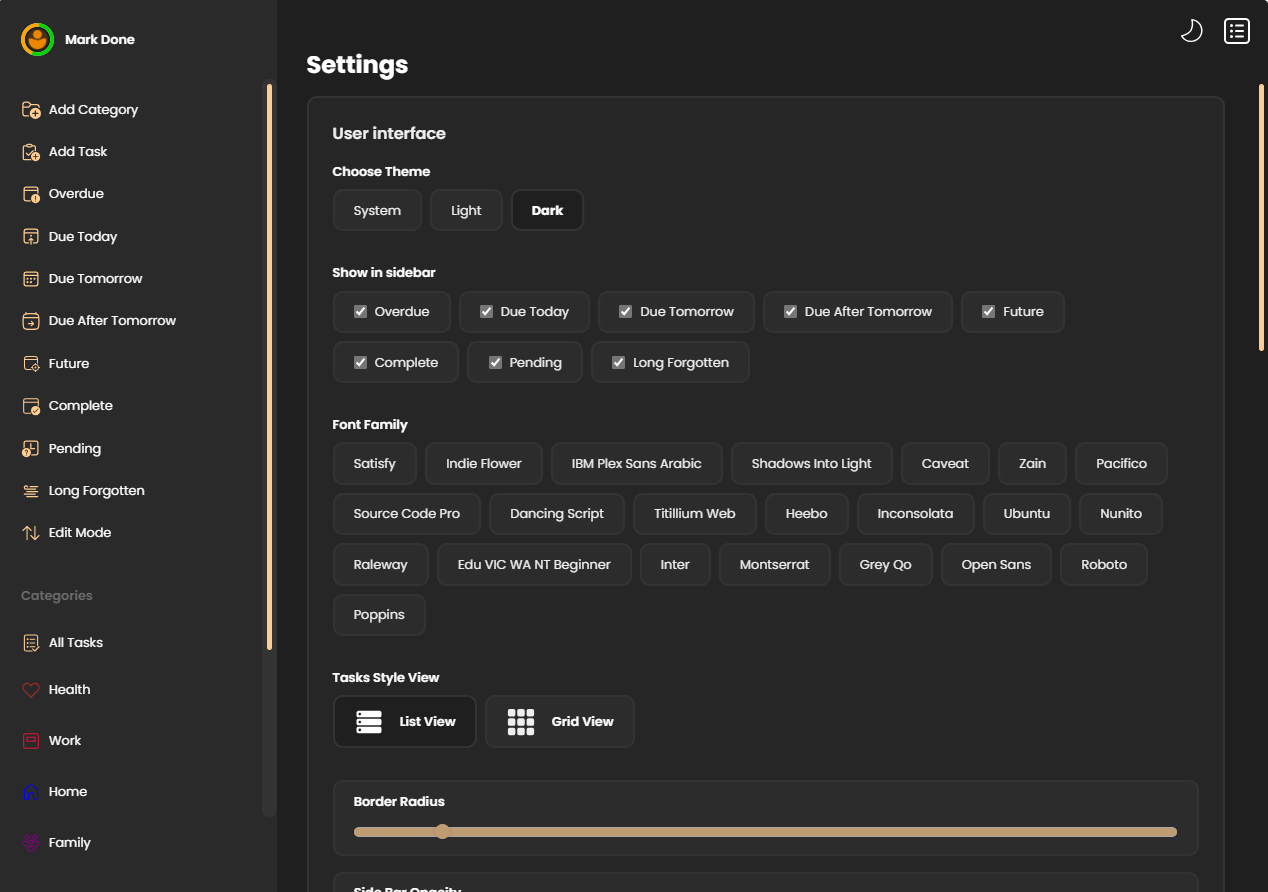Uncheck the Due Tomorrow checkbox
The height and width of the screenshot is (892, 1268).
click(x=626, y=312)
